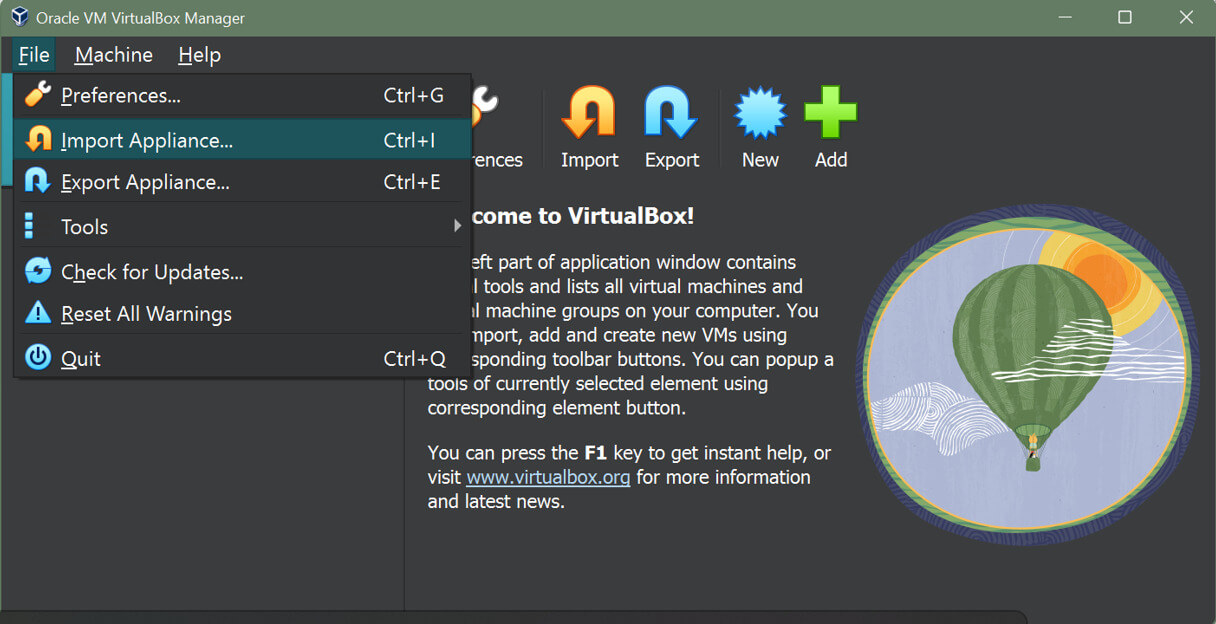Open the www.virtualbox.org link
The image size is (1216, 624).
[548, 477]
